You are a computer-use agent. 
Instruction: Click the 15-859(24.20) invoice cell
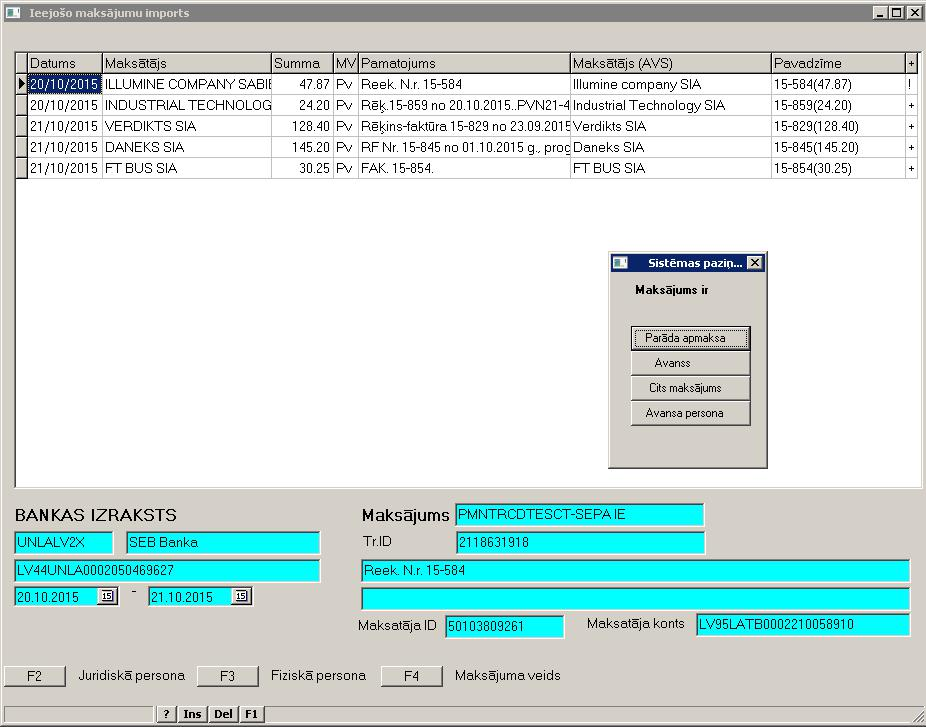(838, 105)
